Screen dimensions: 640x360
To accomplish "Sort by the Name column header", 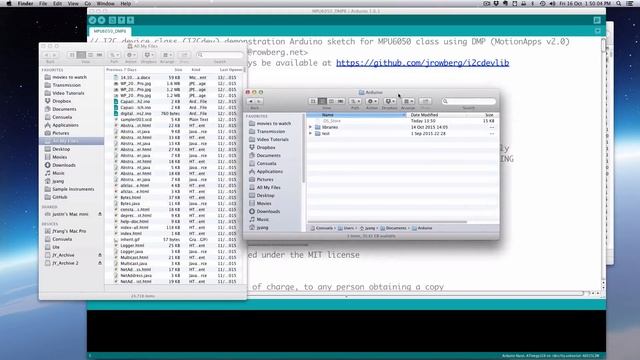I will [357, 115].
